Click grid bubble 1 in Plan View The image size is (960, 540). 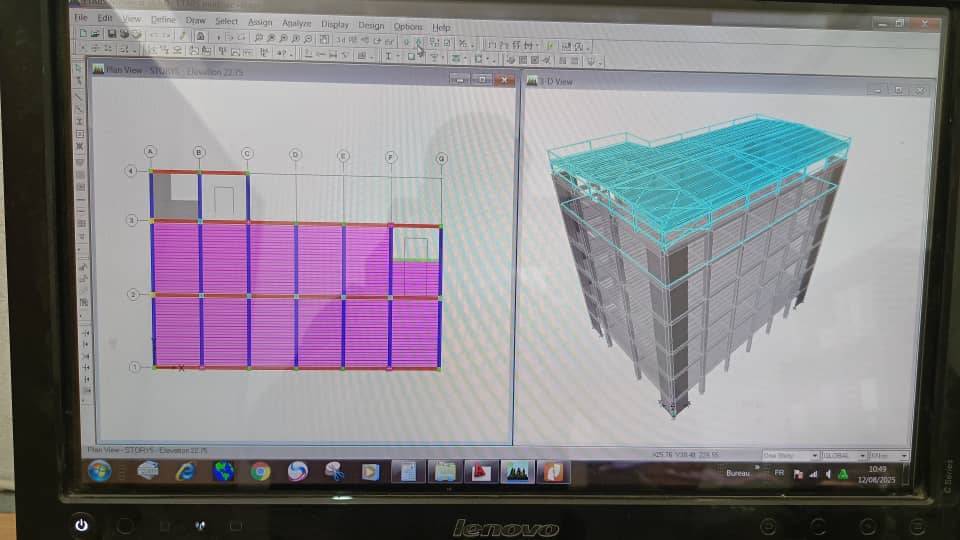point(135,367)
